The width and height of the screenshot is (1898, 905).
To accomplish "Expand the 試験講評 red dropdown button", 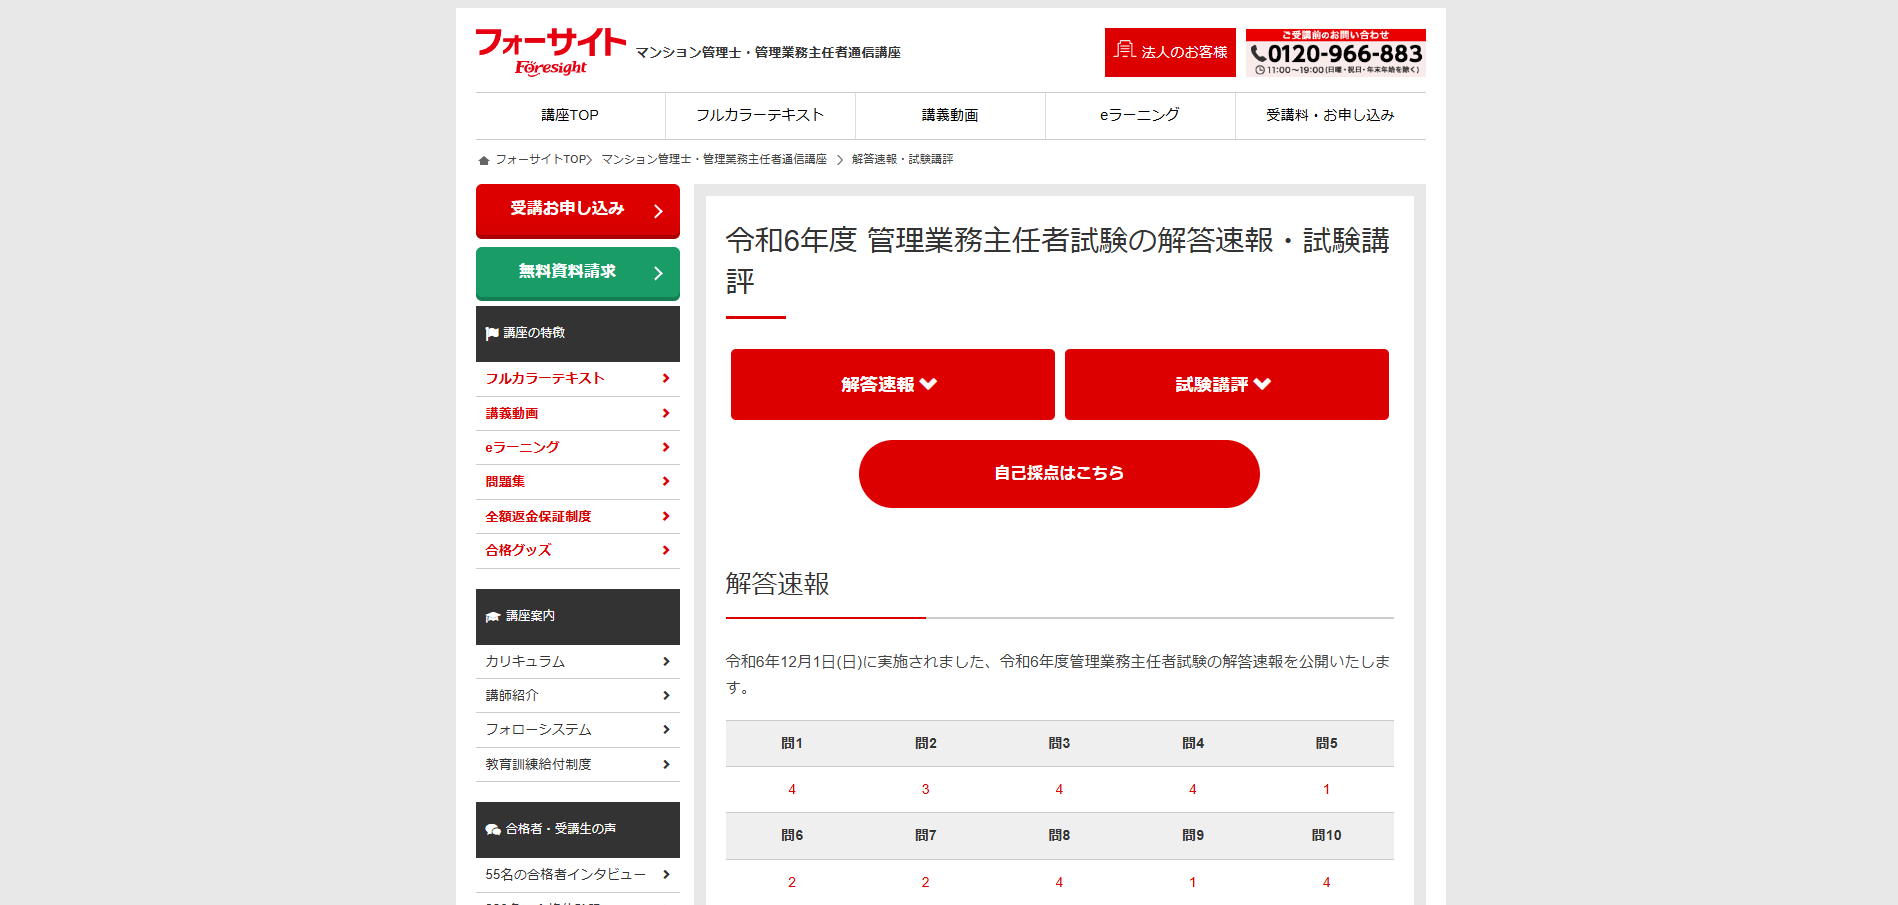I will click(1226, 385).
